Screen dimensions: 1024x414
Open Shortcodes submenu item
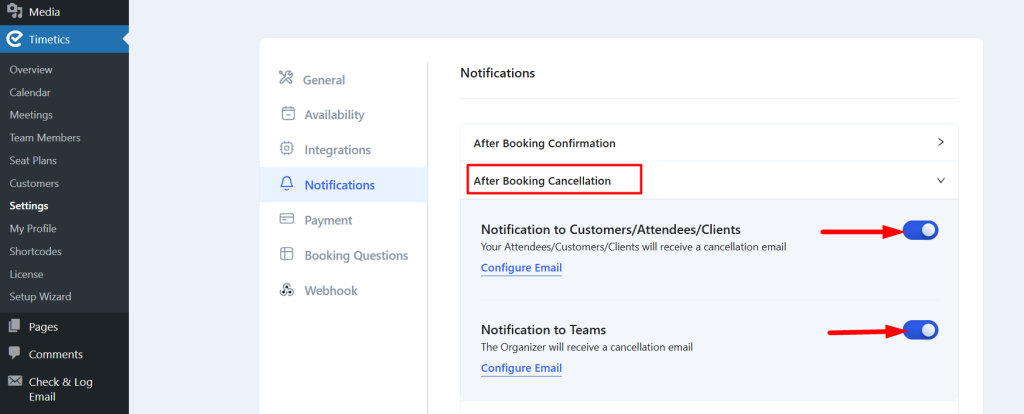(35, 251)
